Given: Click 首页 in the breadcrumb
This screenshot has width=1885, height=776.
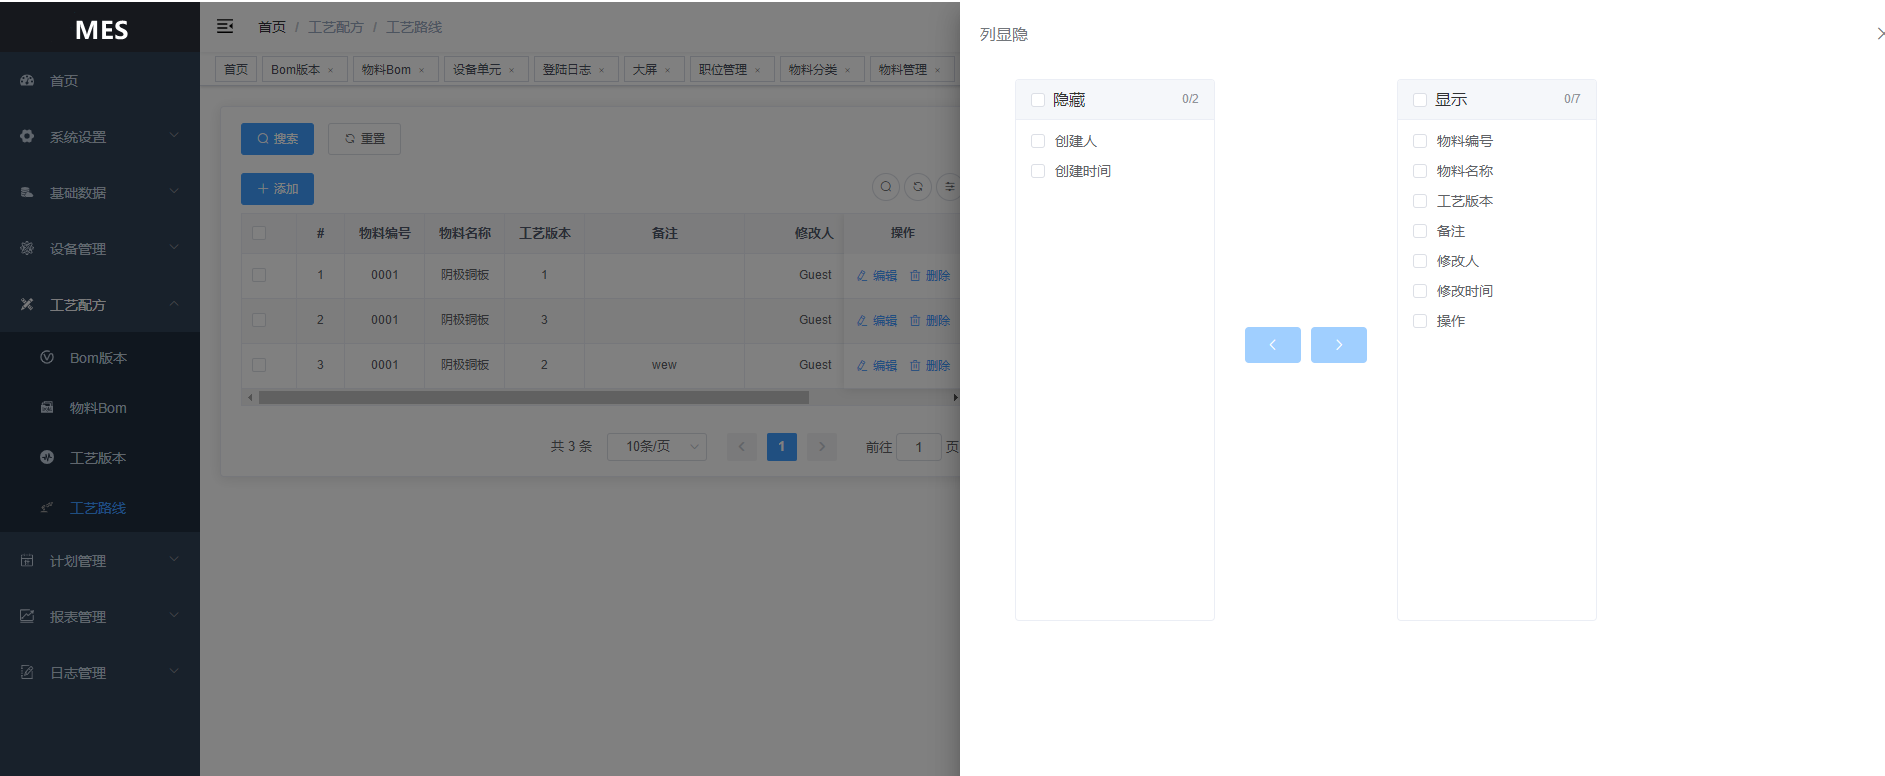Looking at the screenshot, I should click(272, 27).
